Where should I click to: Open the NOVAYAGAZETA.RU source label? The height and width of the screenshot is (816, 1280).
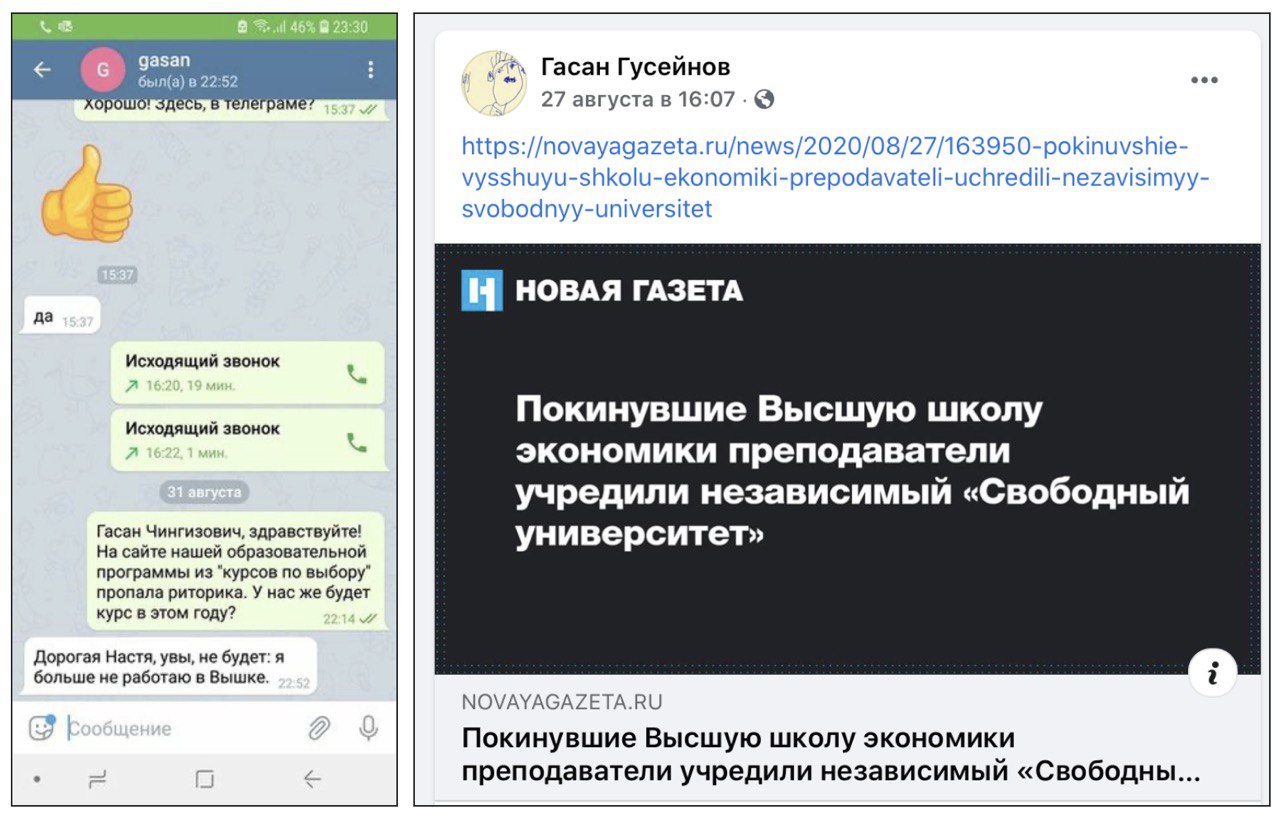tap(561, 702)
